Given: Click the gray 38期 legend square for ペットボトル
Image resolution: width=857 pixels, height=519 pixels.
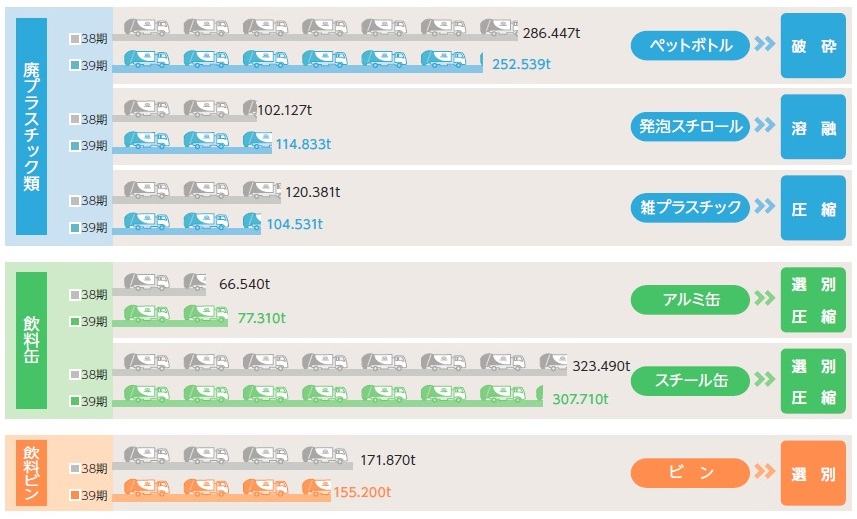Looking at the screenshot, I should coord(75,39).
